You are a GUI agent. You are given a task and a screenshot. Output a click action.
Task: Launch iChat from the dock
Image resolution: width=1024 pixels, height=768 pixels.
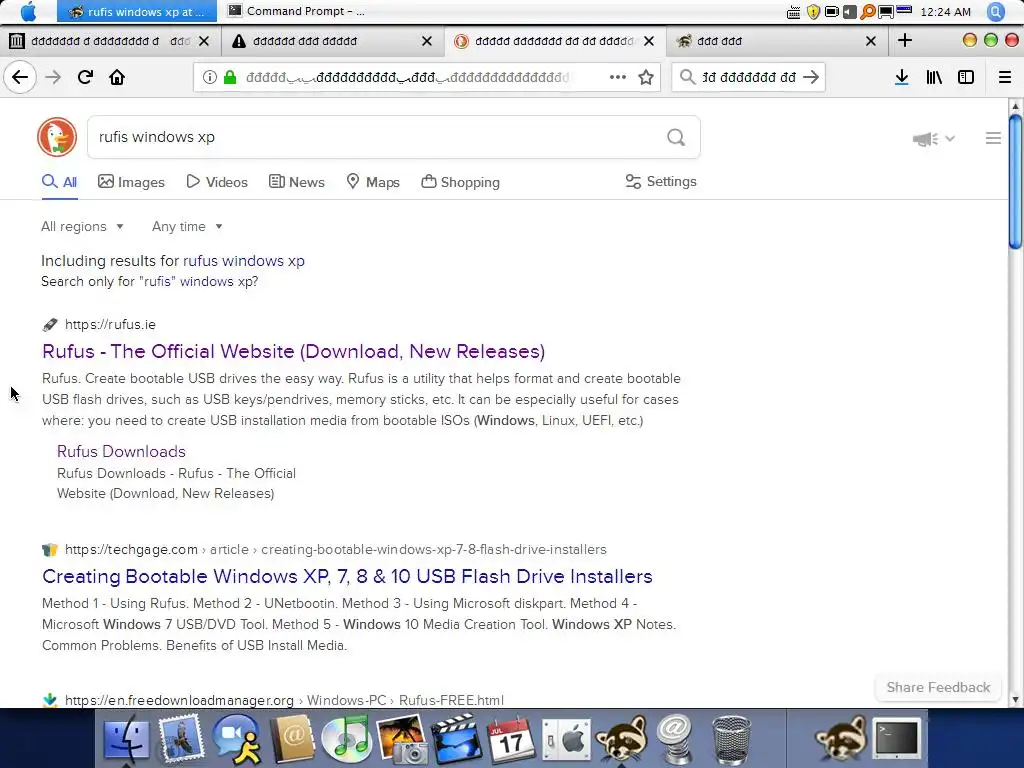pyautogui.click(x=236, y=739)
